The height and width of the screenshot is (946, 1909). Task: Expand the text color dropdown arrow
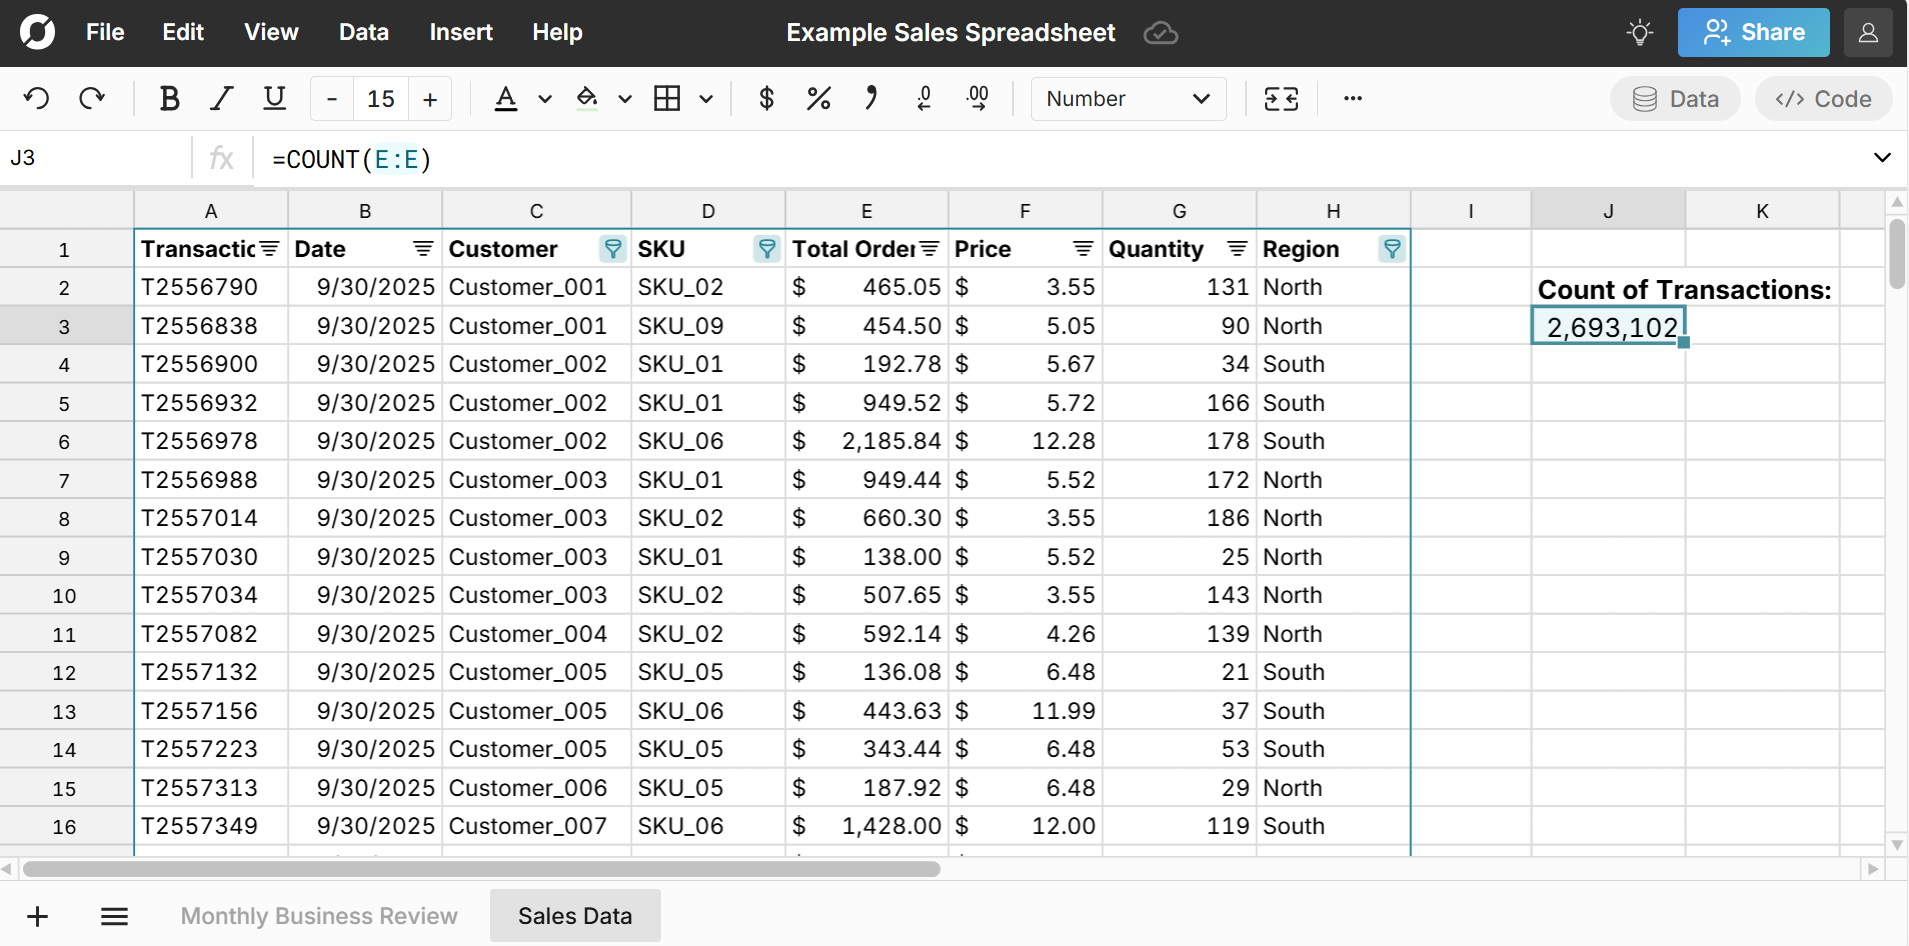pyautogui.click(x=545, y=99)
